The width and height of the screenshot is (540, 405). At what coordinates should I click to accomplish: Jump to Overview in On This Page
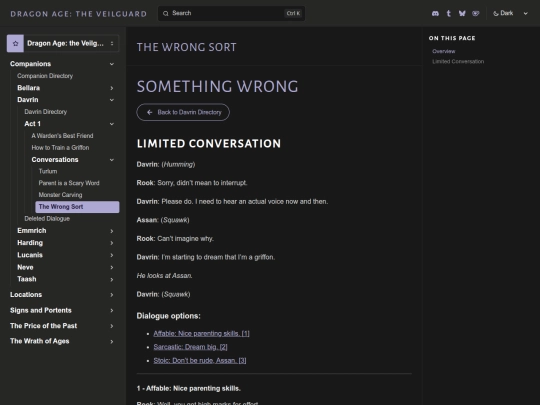click(x=444, y=51)
